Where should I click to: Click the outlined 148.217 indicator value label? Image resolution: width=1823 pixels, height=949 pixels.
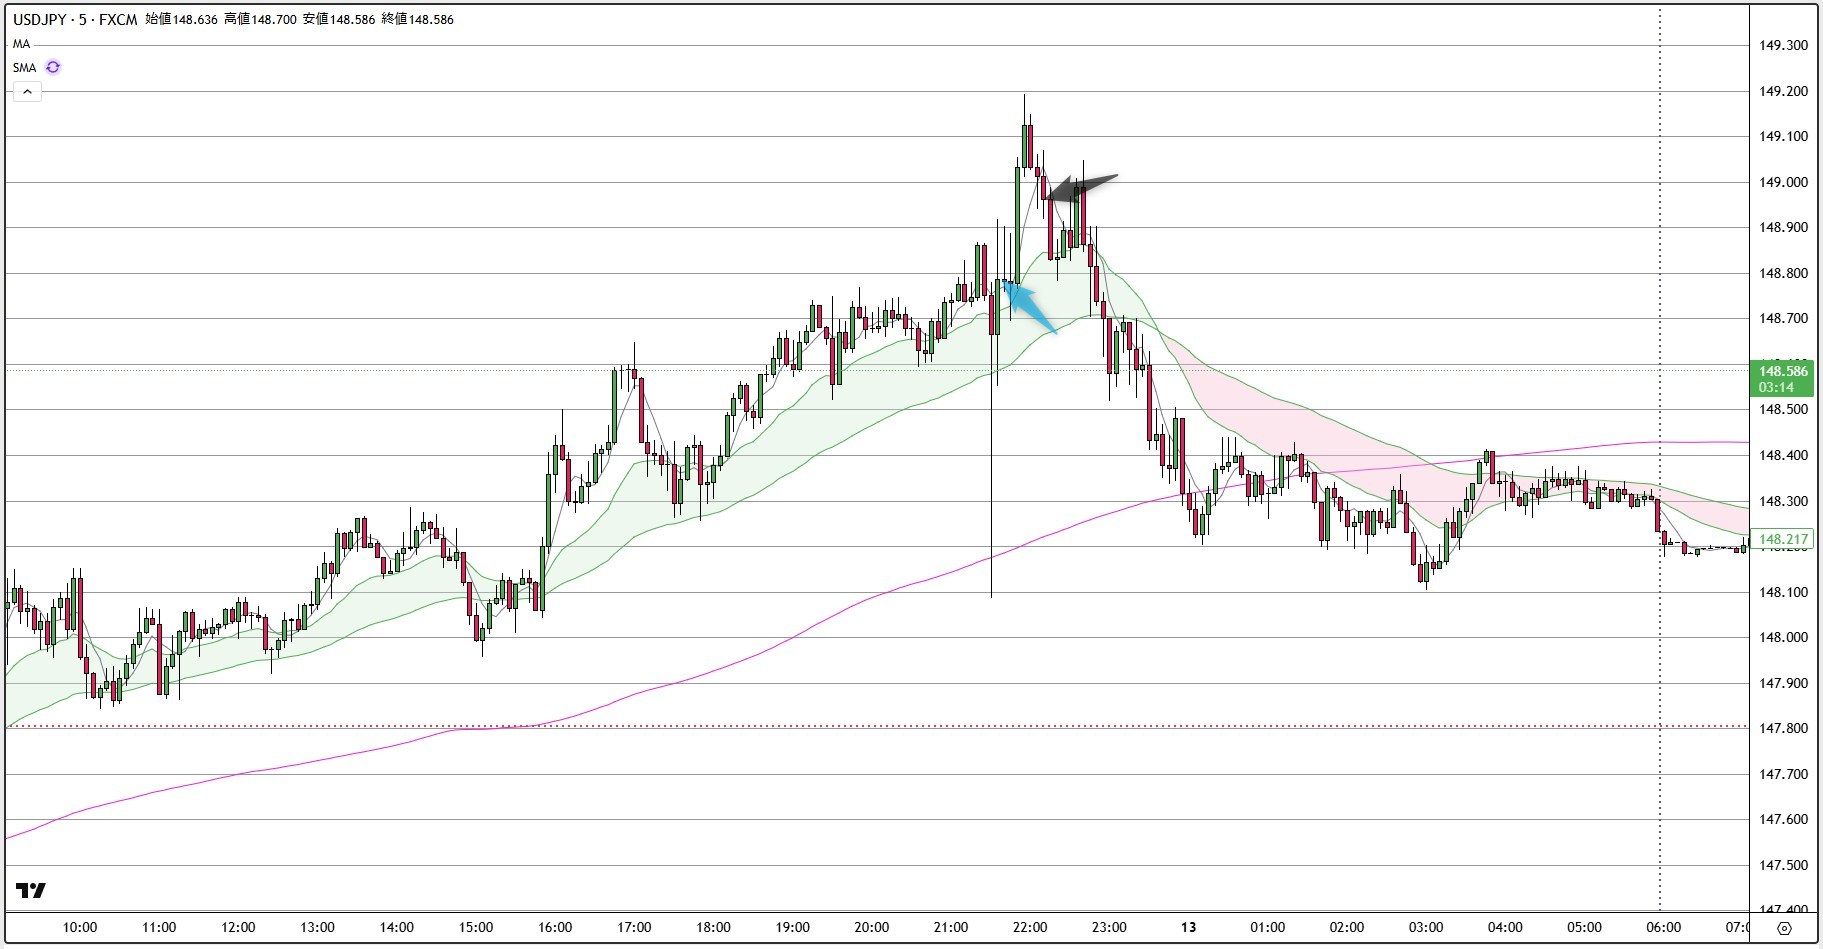click(x=1783, y=539)
